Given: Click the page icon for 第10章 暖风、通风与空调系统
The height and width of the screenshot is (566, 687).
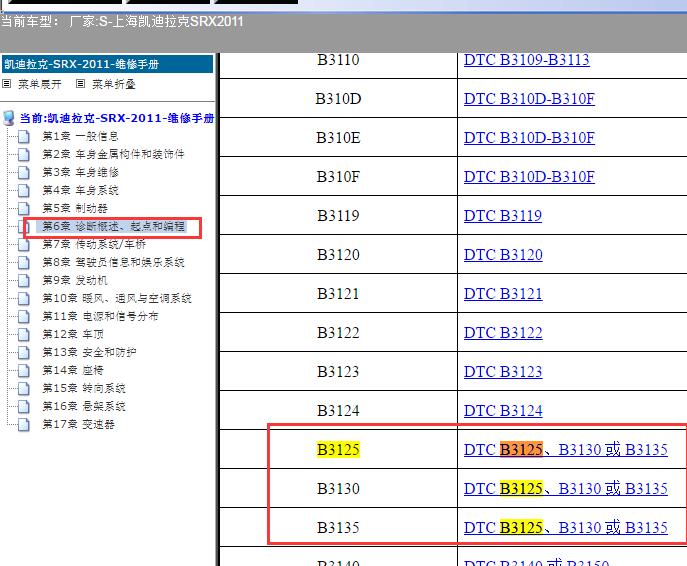Looking at the screenshot, I should point(24,298).
